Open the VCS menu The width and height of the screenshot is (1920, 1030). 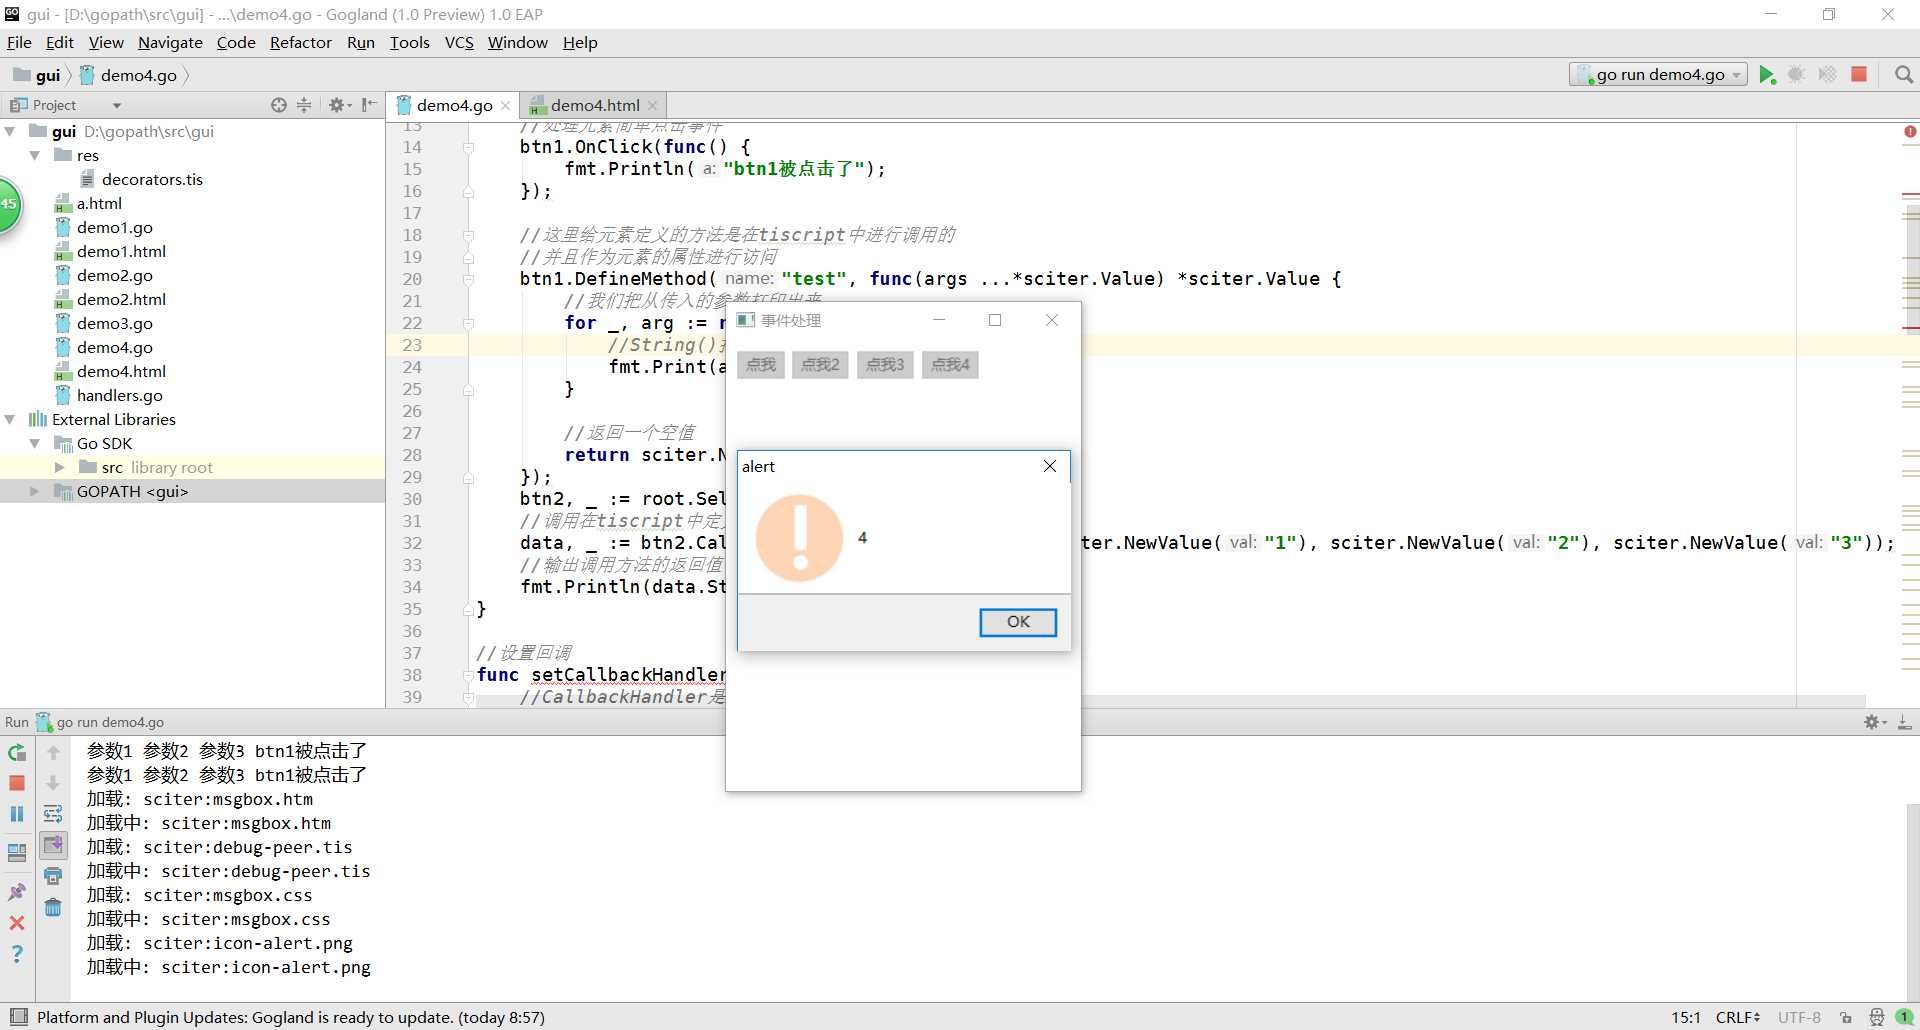(x=459, y=42)
